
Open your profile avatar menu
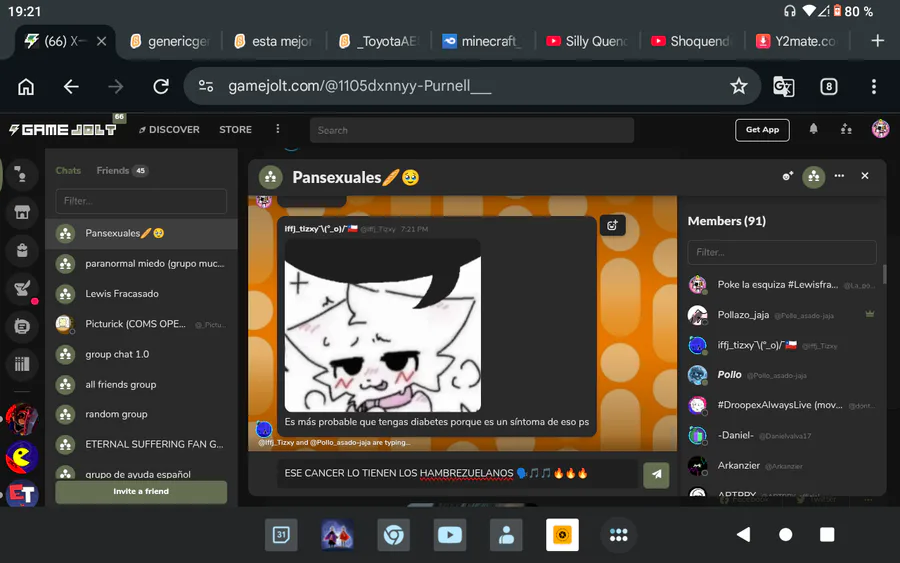(880, 129)
